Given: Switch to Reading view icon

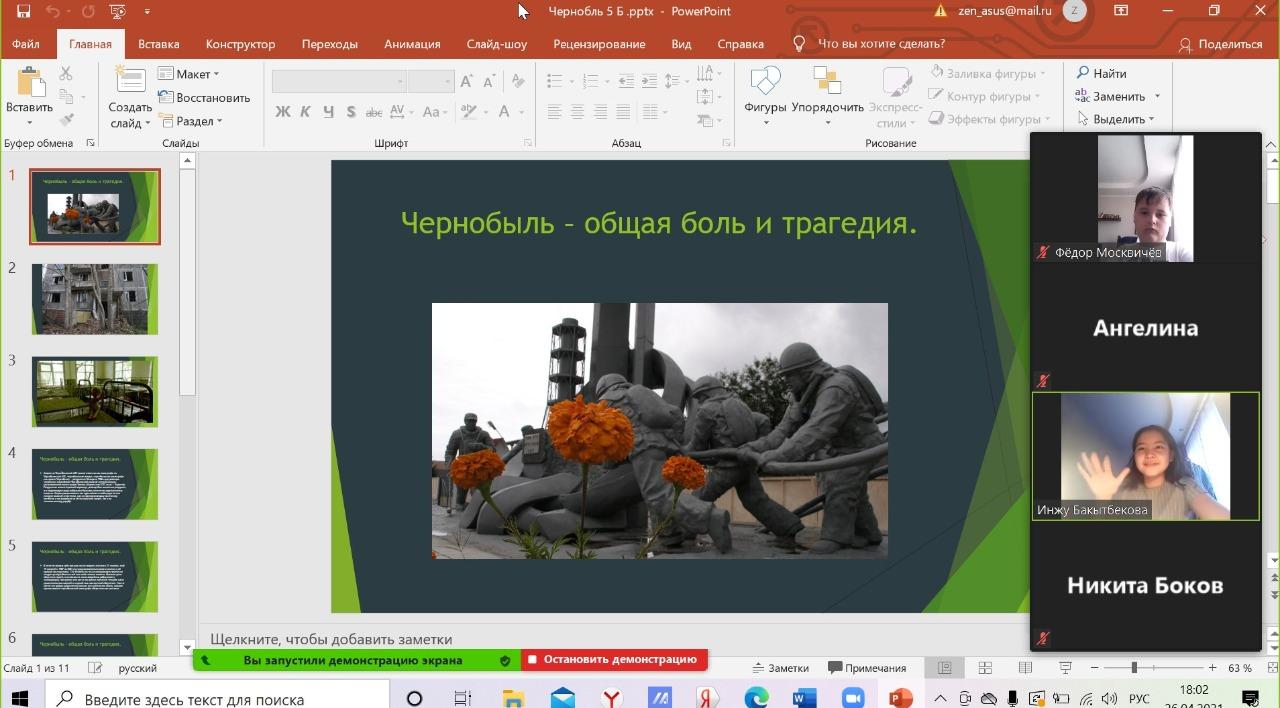Looking at the screenshot, I should click(x=1025, y=668).
